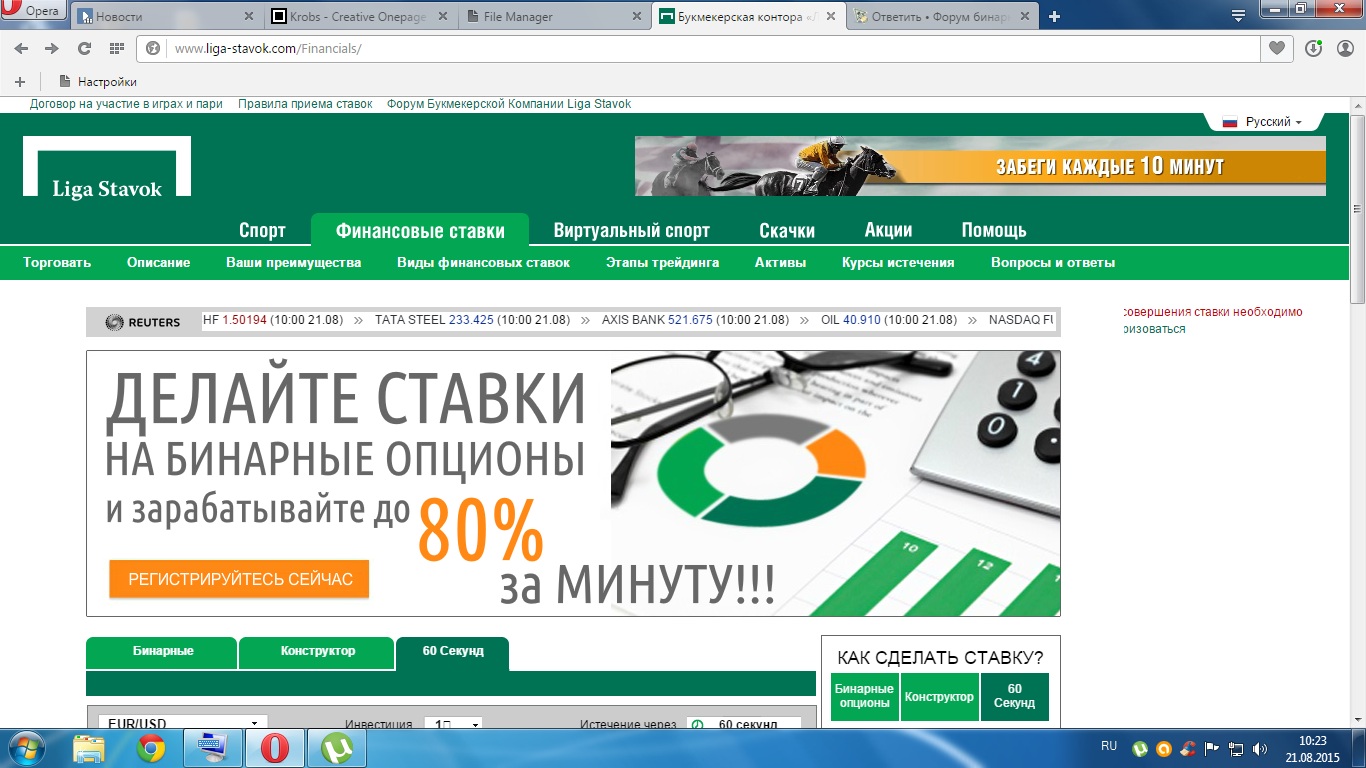The width and height of the screenshot is (1366, 768).
Task: Open Chrome from the taskbar
Action: point(151,748)
